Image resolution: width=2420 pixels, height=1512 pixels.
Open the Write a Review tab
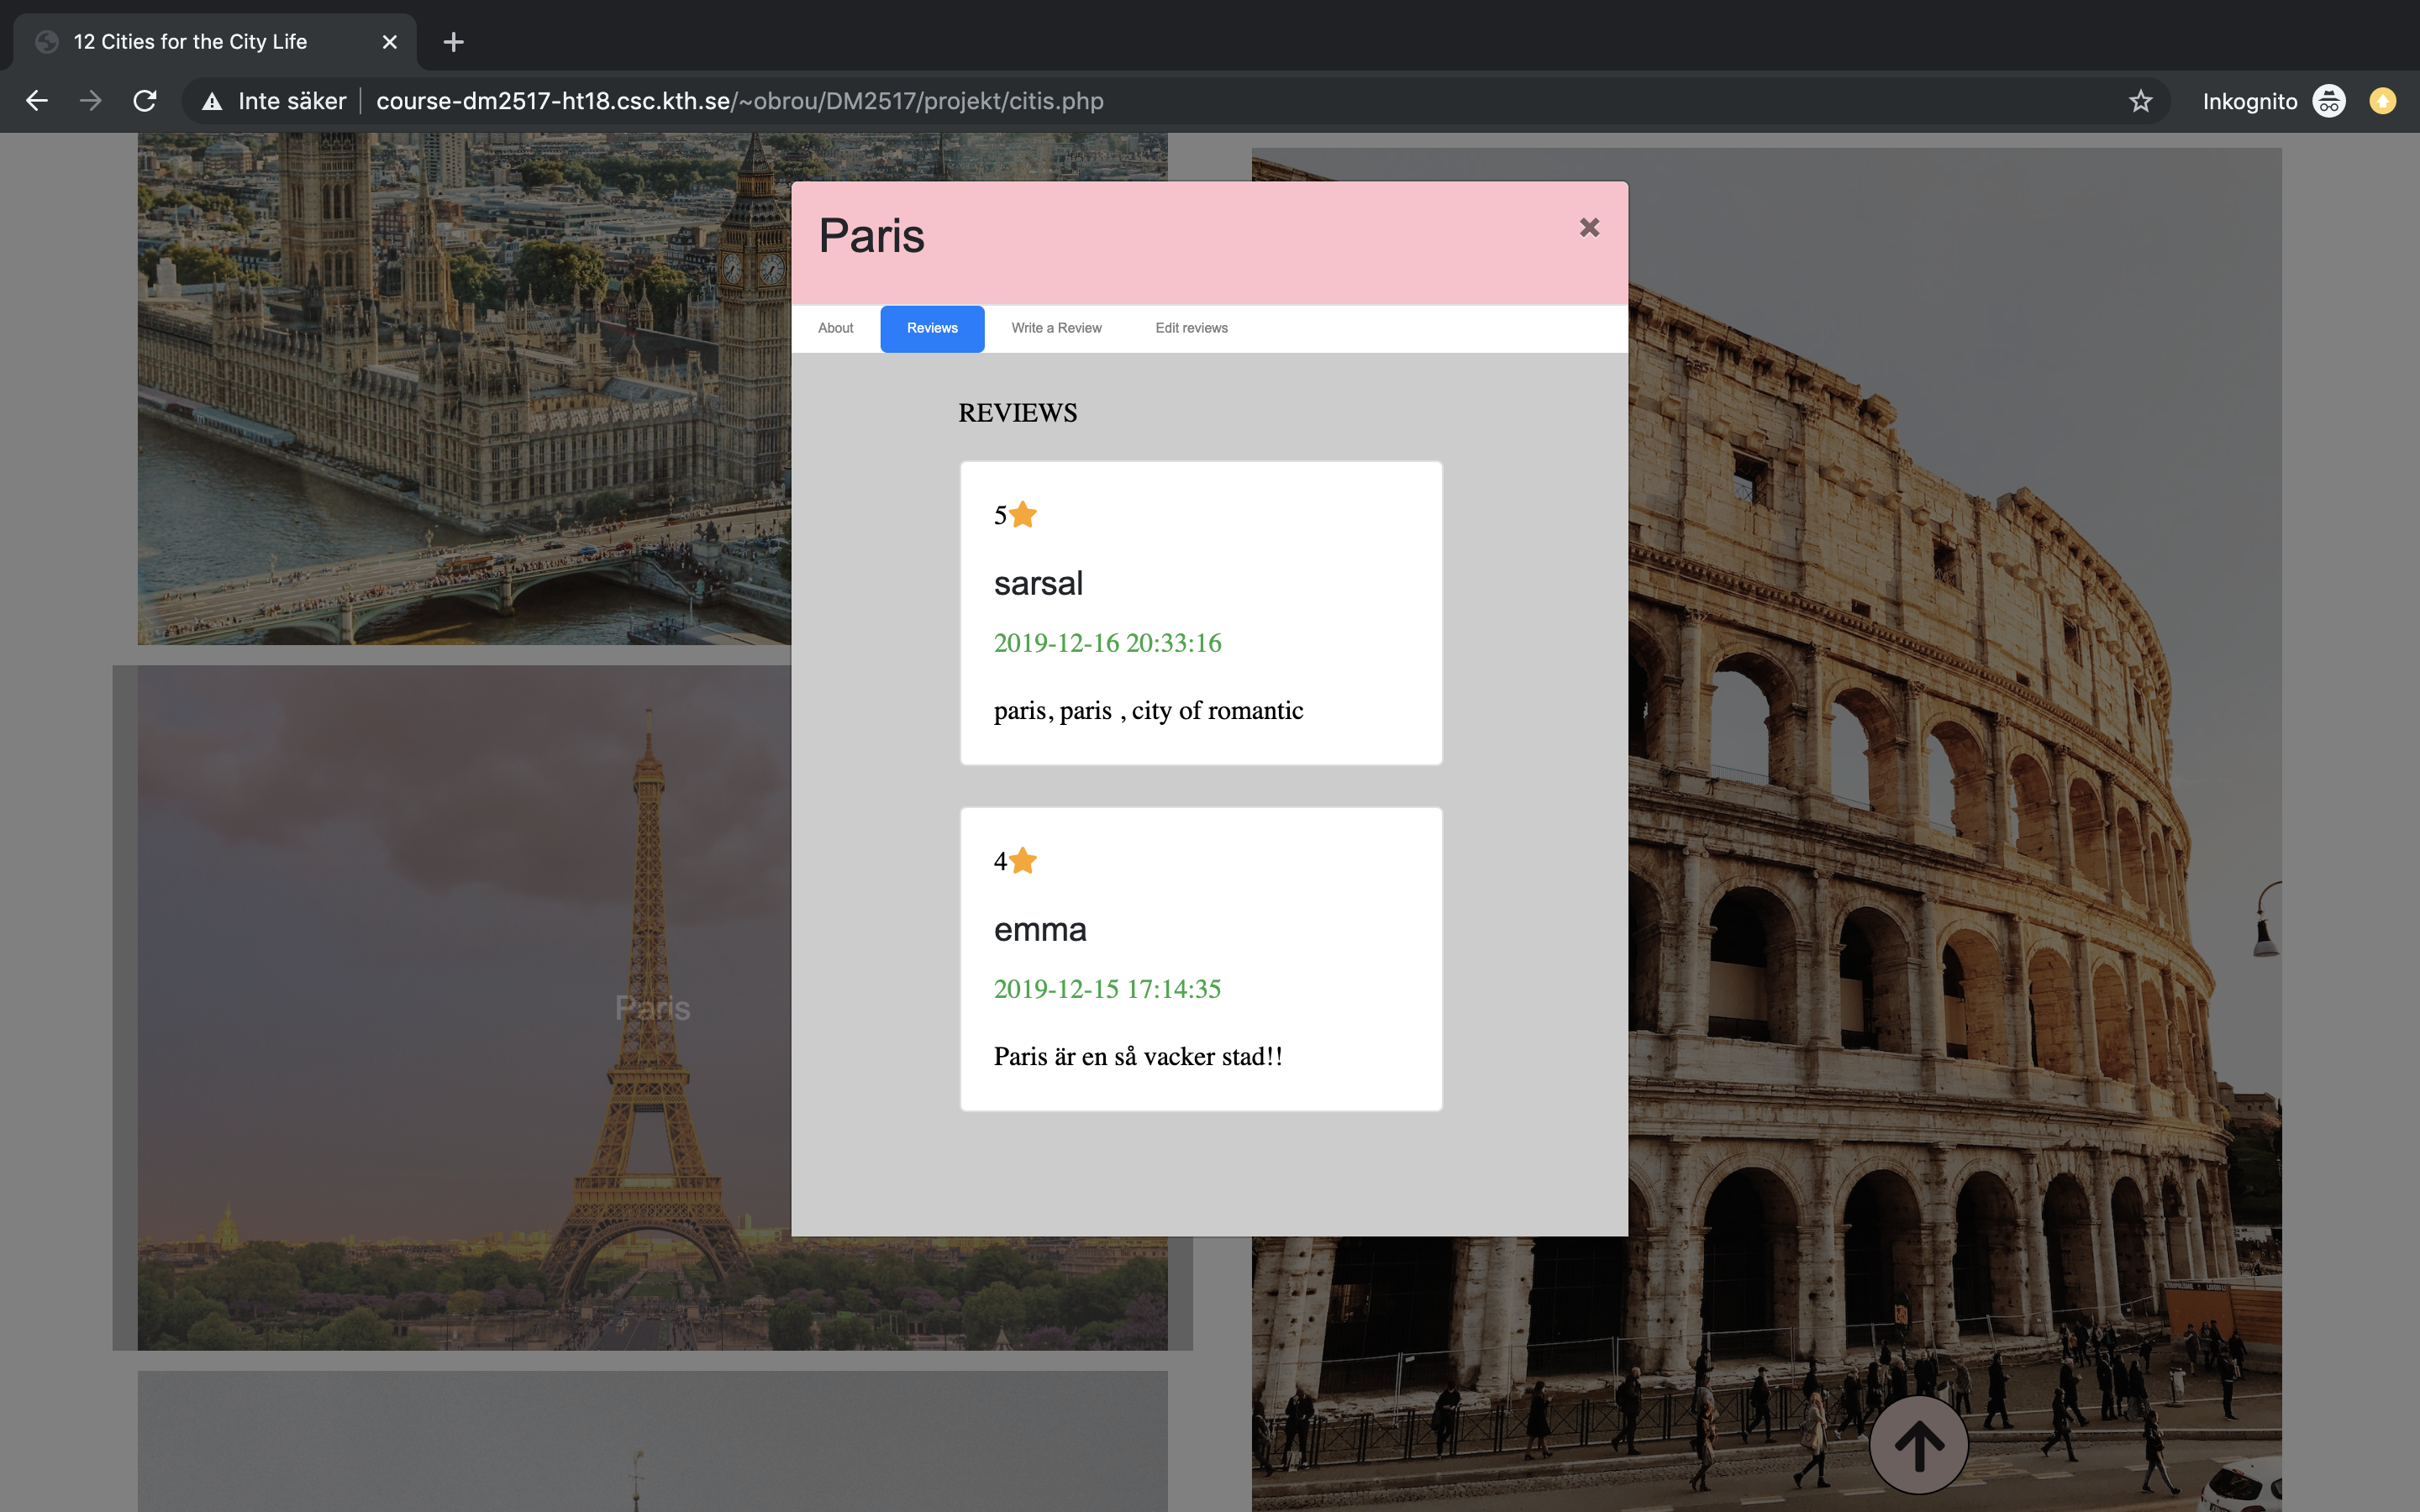(1056, 328)
